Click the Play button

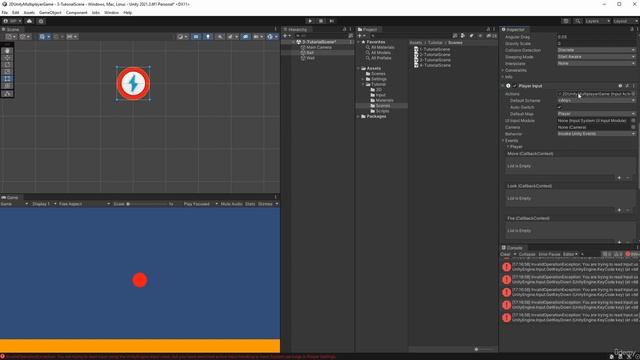(310, 21)
